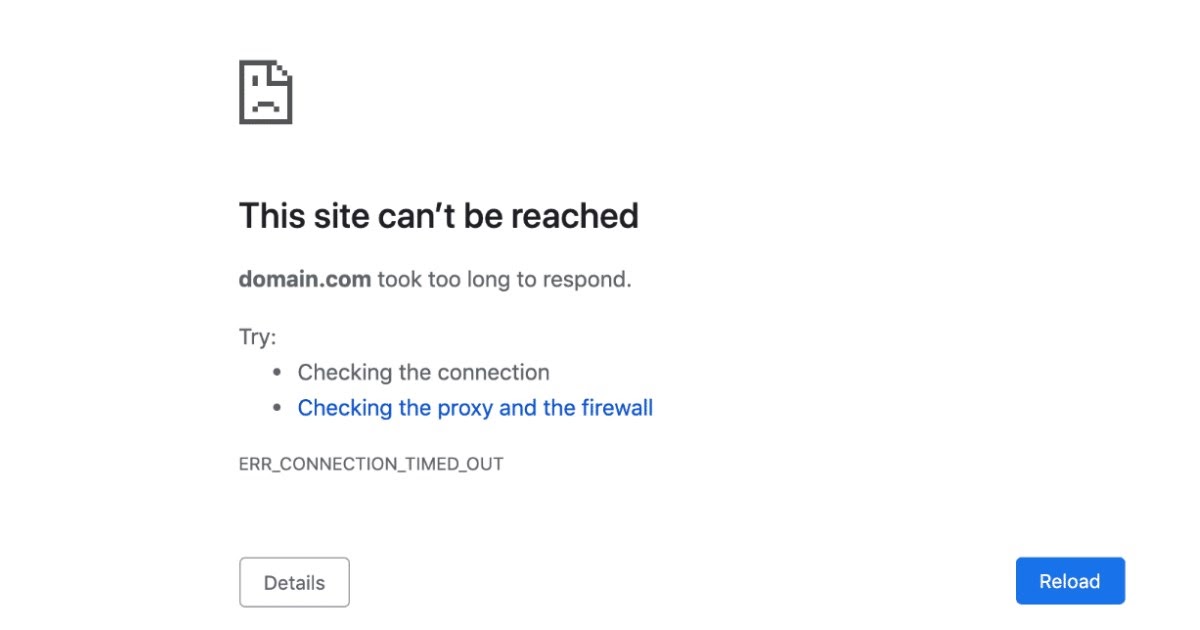Screen dimensions: 1200x630
Task: Open the proxy and firewall link
Action: pos(475,408)
